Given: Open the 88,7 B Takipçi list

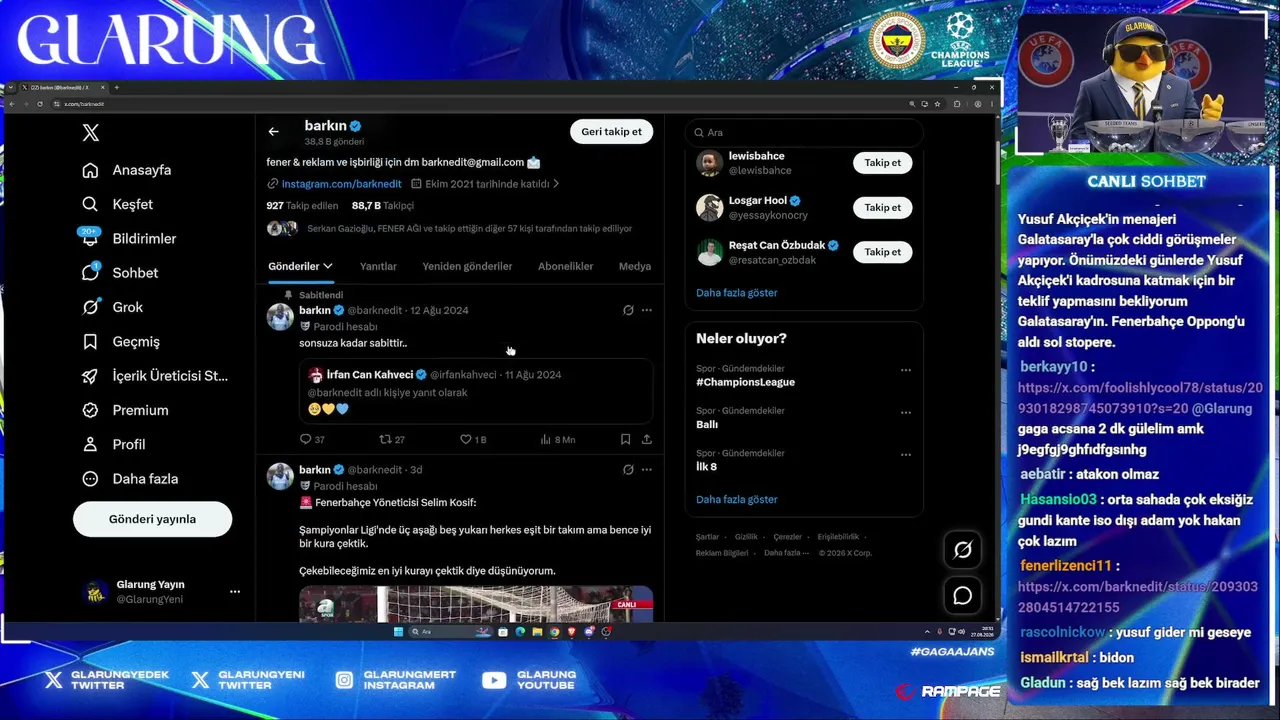Looking at the screenshot, I should tap(383, 205).
